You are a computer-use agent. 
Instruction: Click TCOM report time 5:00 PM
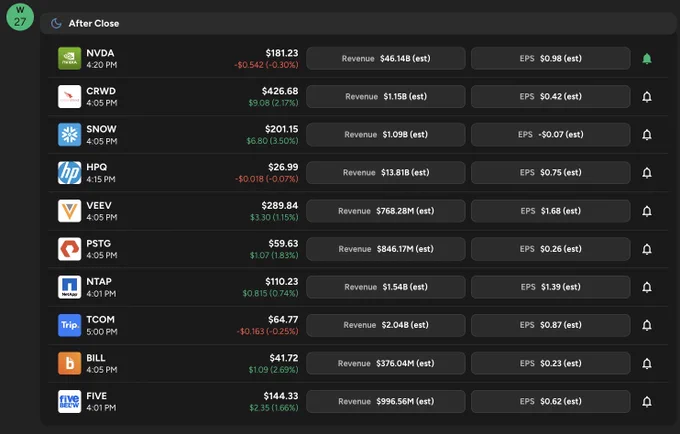tap(101, 332)
